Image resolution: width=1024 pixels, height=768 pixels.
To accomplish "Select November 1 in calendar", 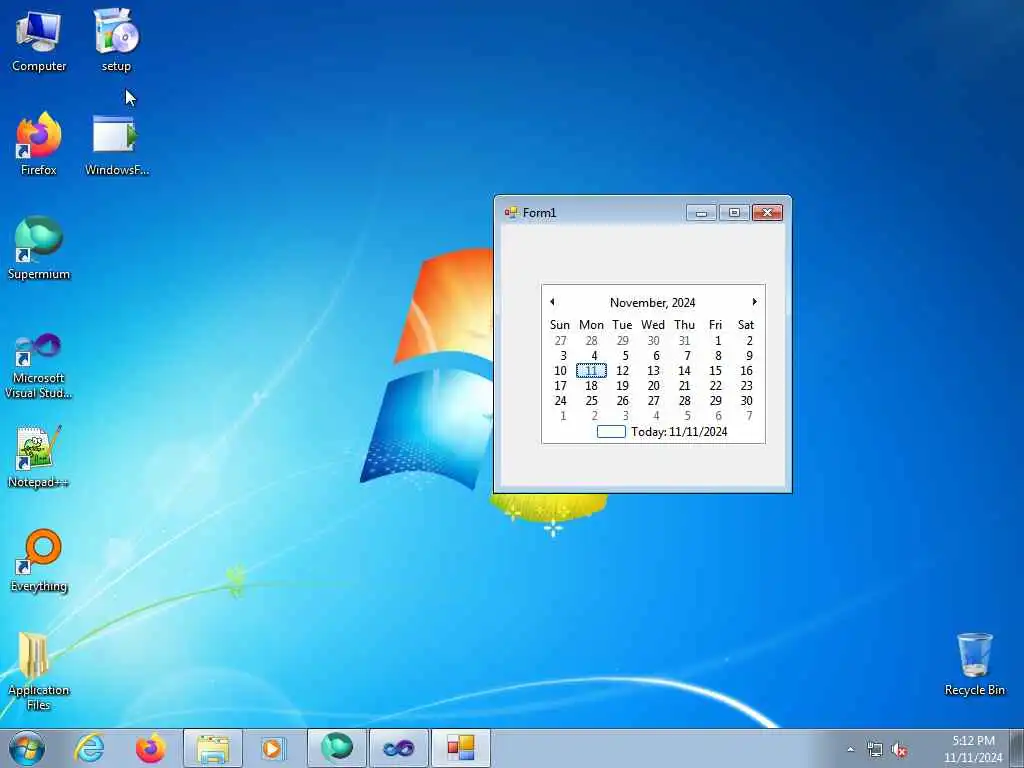I will click(718, 341).
